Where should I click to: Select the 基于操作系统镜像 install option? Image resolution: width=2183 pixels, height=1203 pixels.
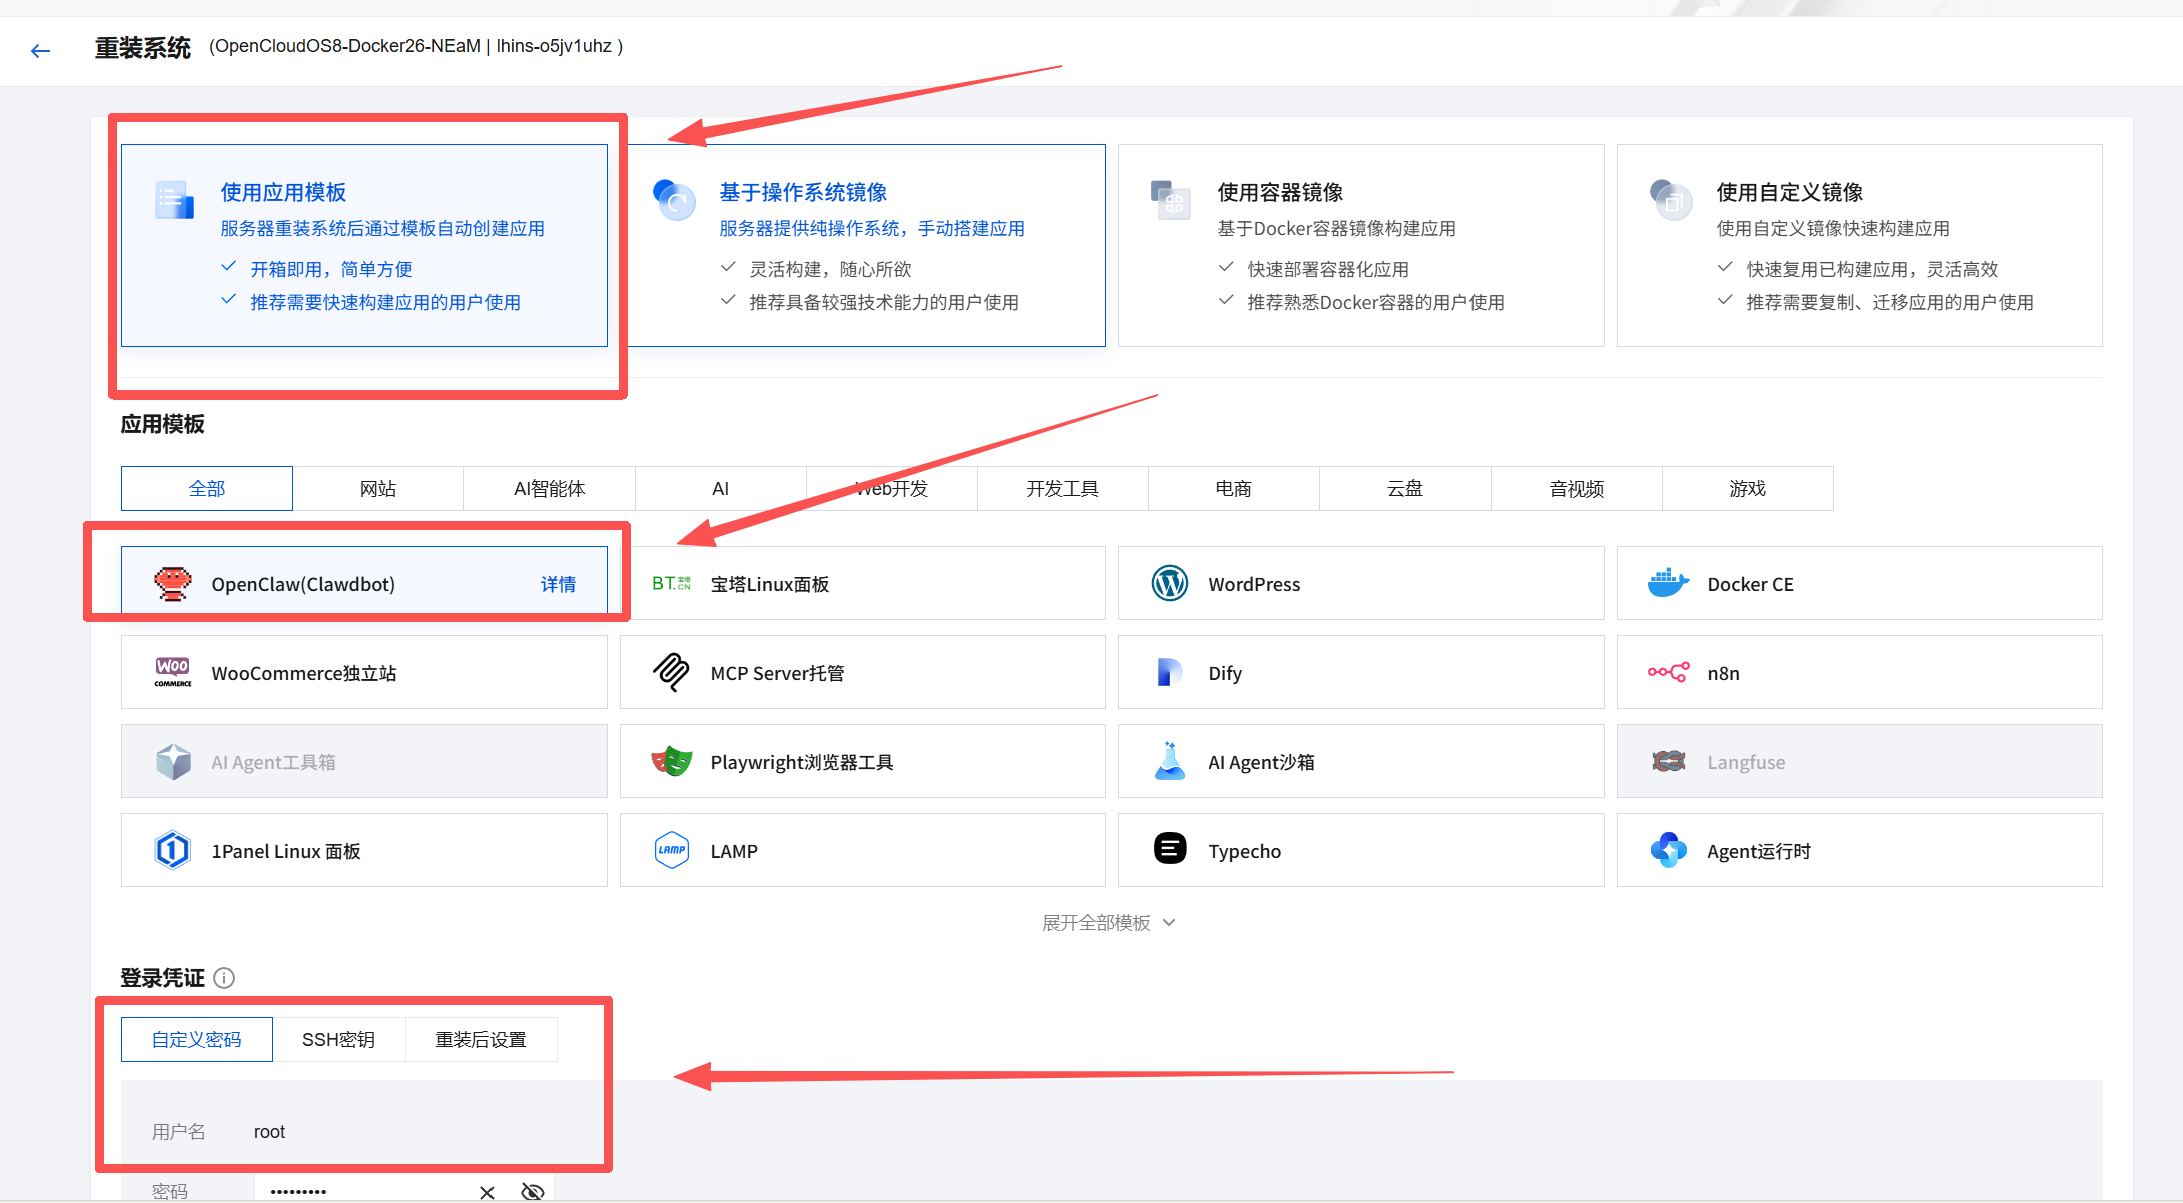866,245
